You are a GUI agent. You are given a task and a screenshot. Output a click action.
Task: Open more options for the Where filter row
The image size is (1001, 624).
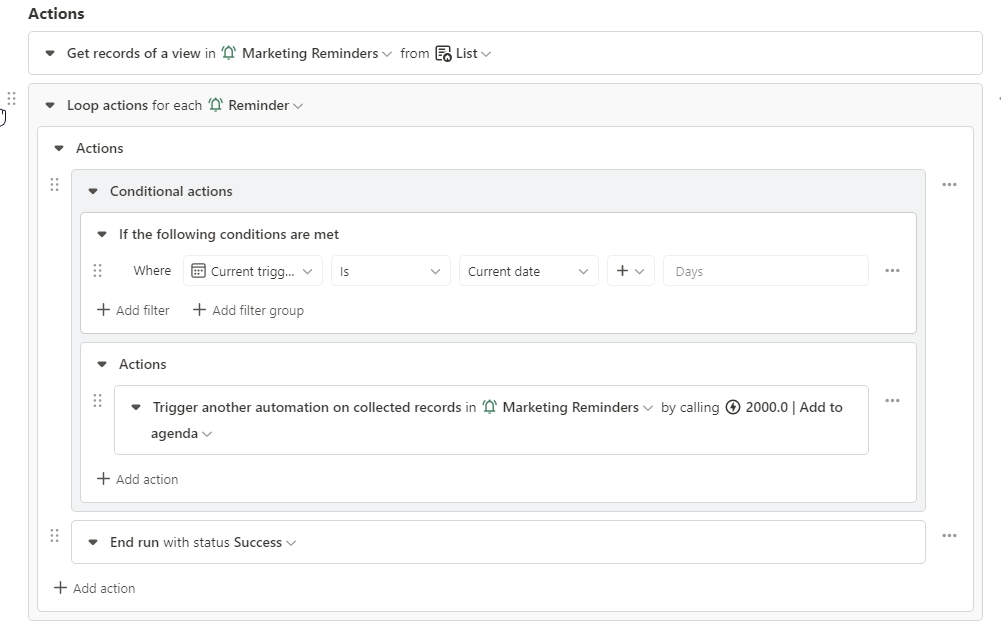click(892, 271)
